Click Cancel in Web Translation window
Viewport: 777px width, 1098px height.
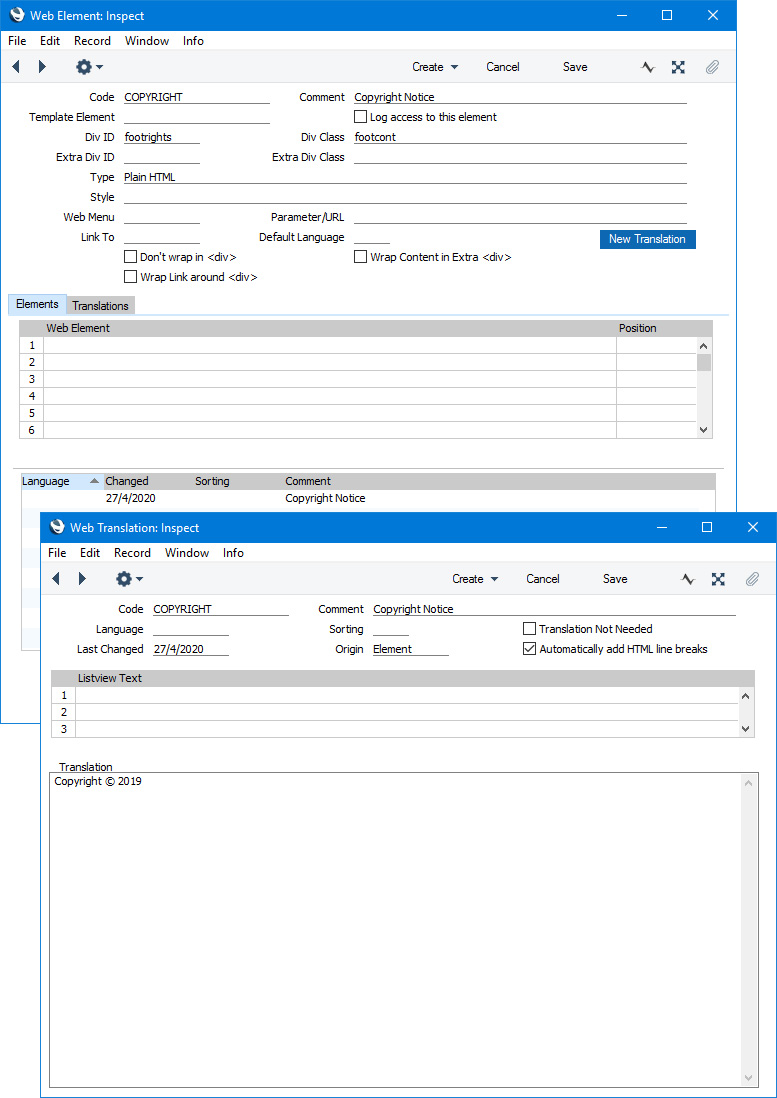[x=542, y=579]
